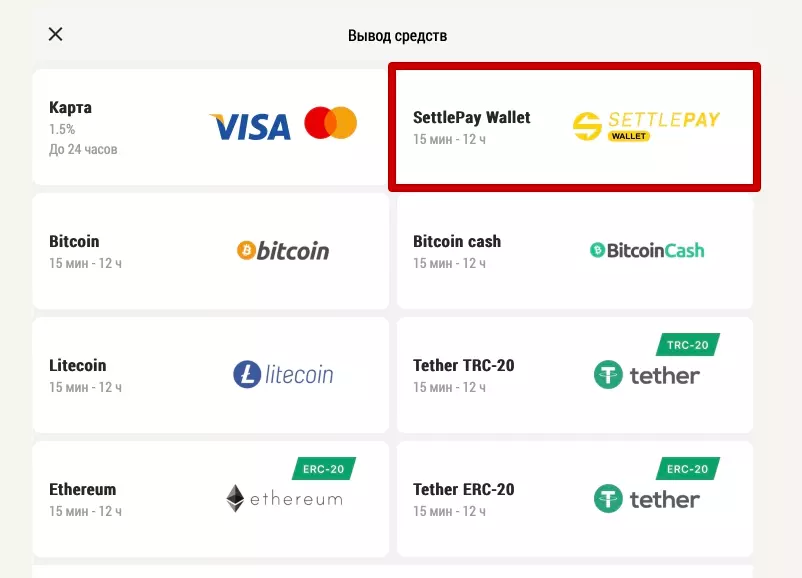Choose the Ethereum label option

pyautogui.click(x=82, y=490)
